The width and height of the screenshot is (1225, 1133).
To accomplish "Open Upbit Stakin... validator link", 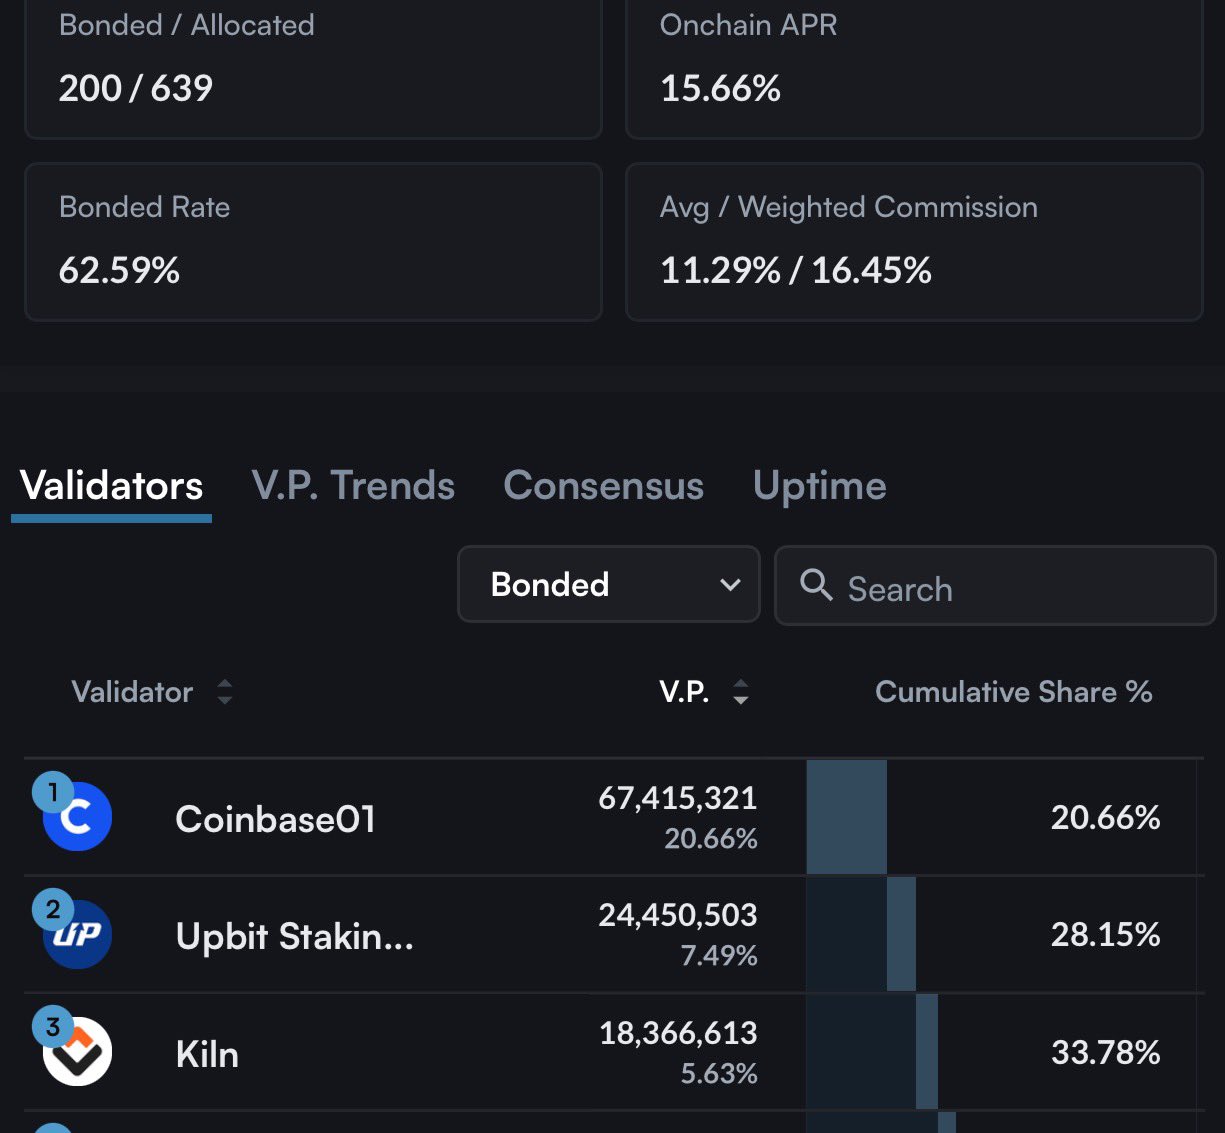I will (x=295, y=937).
